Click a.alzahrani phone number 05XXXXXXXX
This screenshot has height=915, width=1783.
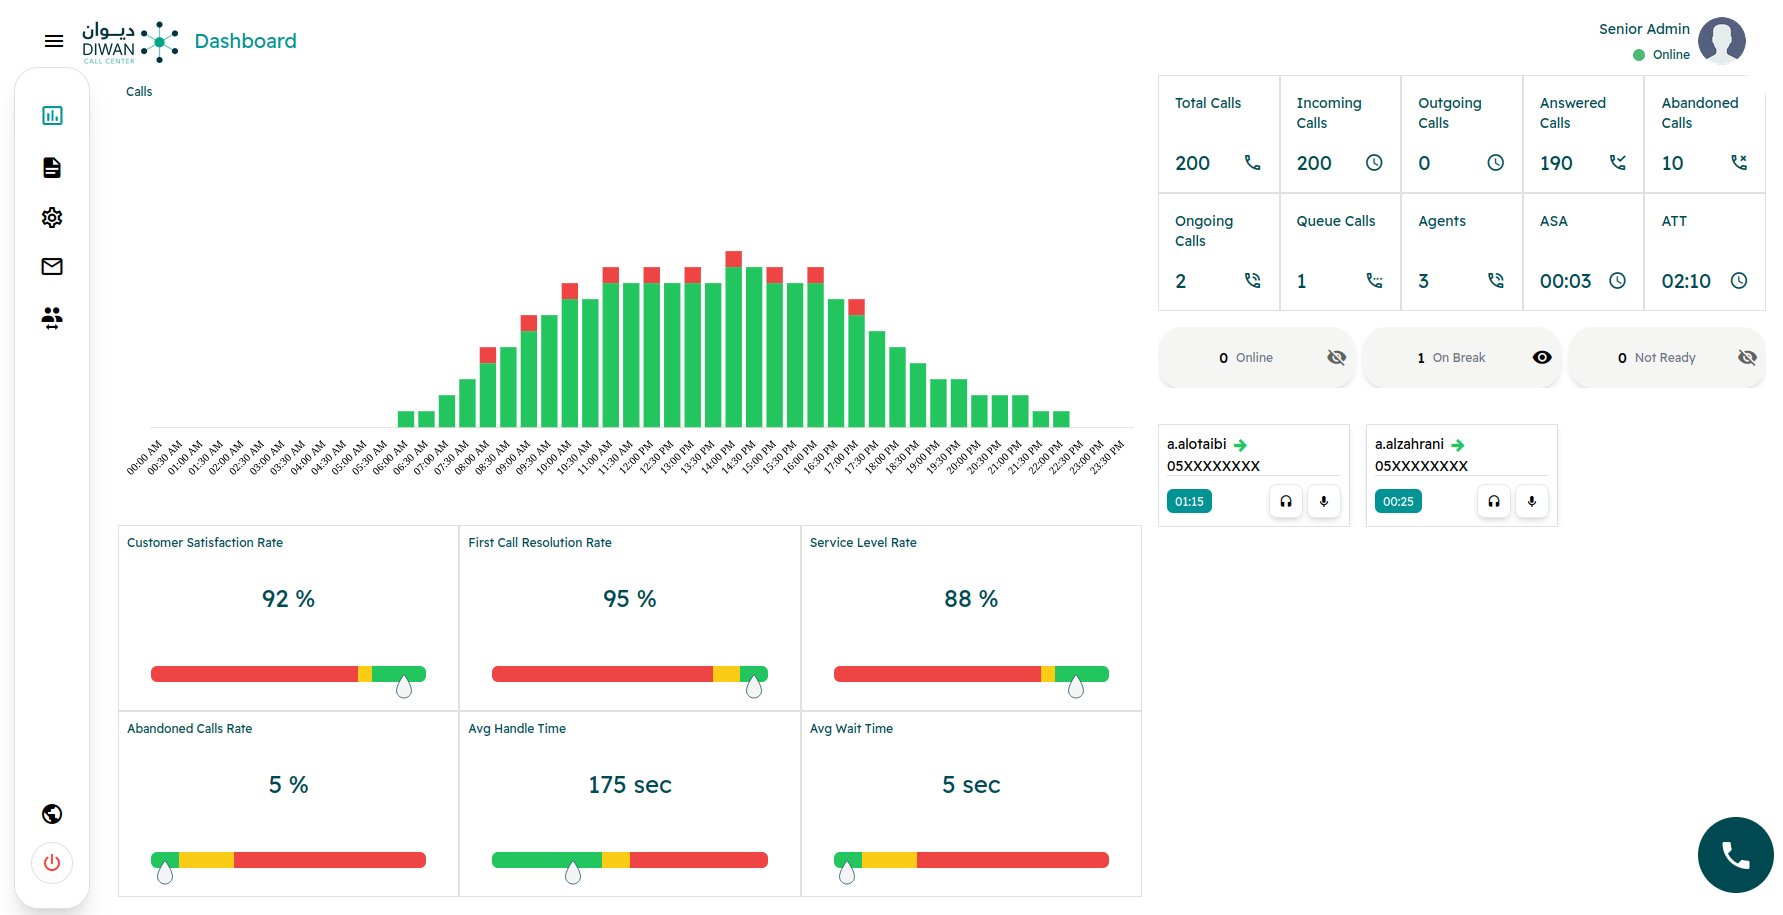(x=1421, y=466)
